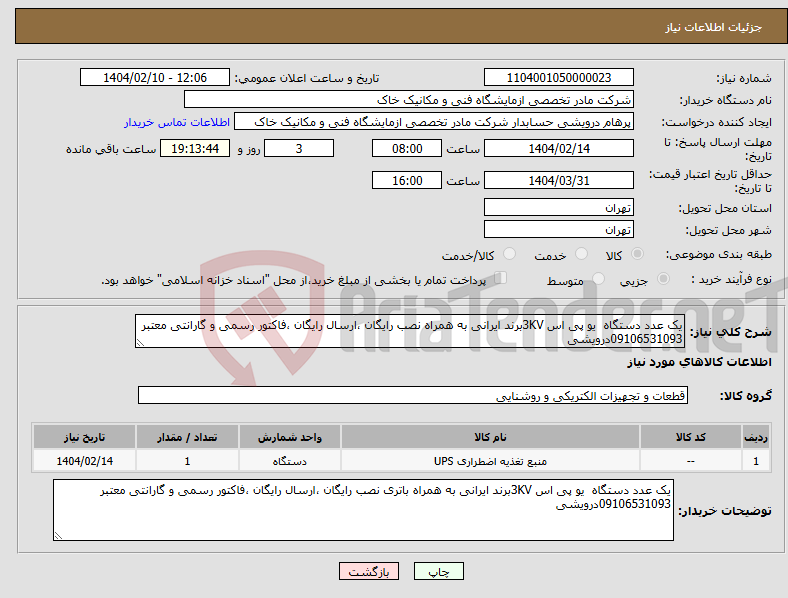Toggle the Islamic treasury bonds payment checkbox
This screenshot has width=788, height=598.
coord(501,278)
